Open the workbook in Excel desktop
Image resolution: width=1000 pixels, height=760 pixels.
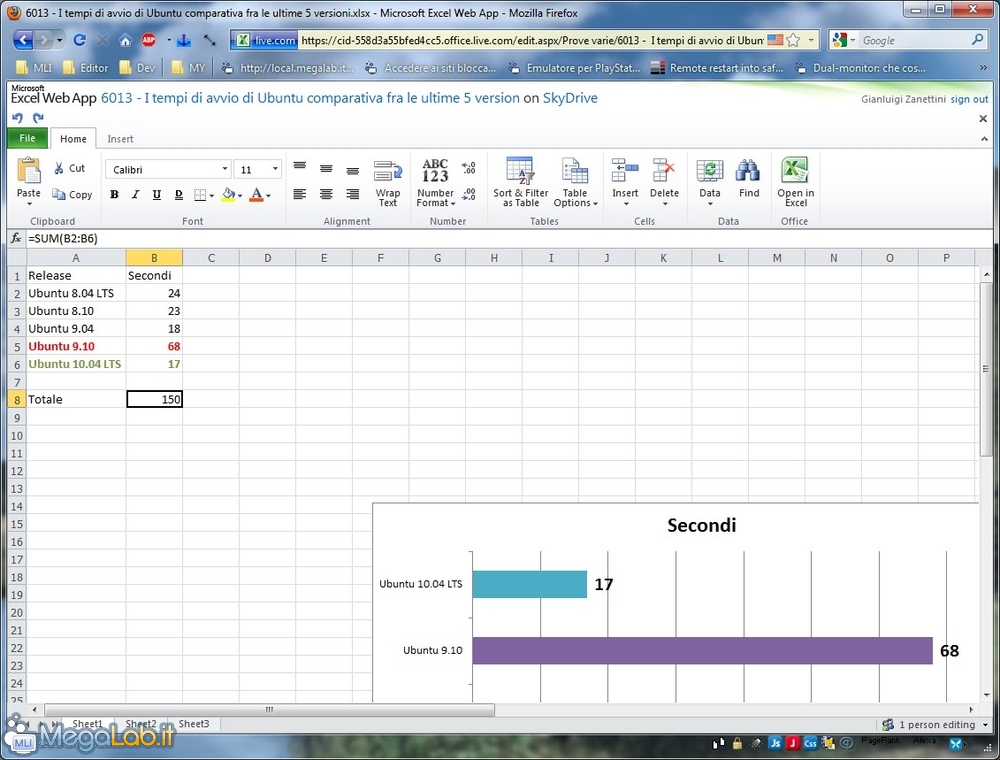pos(795,182)
